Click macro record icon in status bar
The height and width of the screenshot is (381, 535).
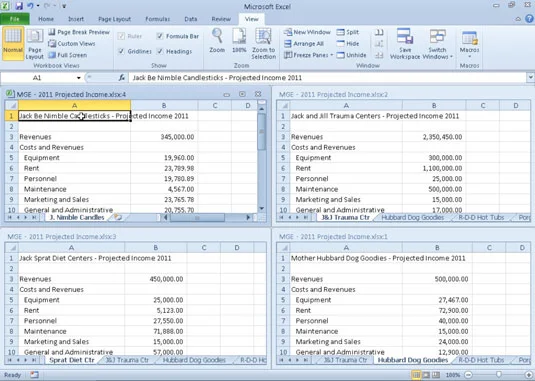pos(34,375)
